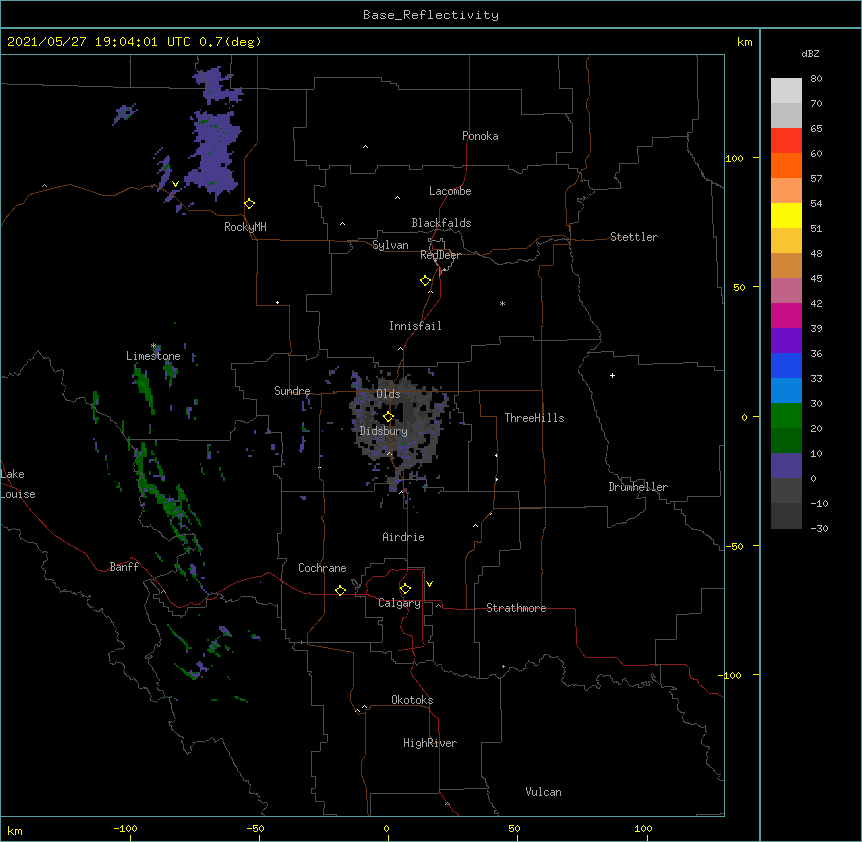
Task: Click the yellow diamond marker south of RedDeer
Action: [x=426, y=281]
